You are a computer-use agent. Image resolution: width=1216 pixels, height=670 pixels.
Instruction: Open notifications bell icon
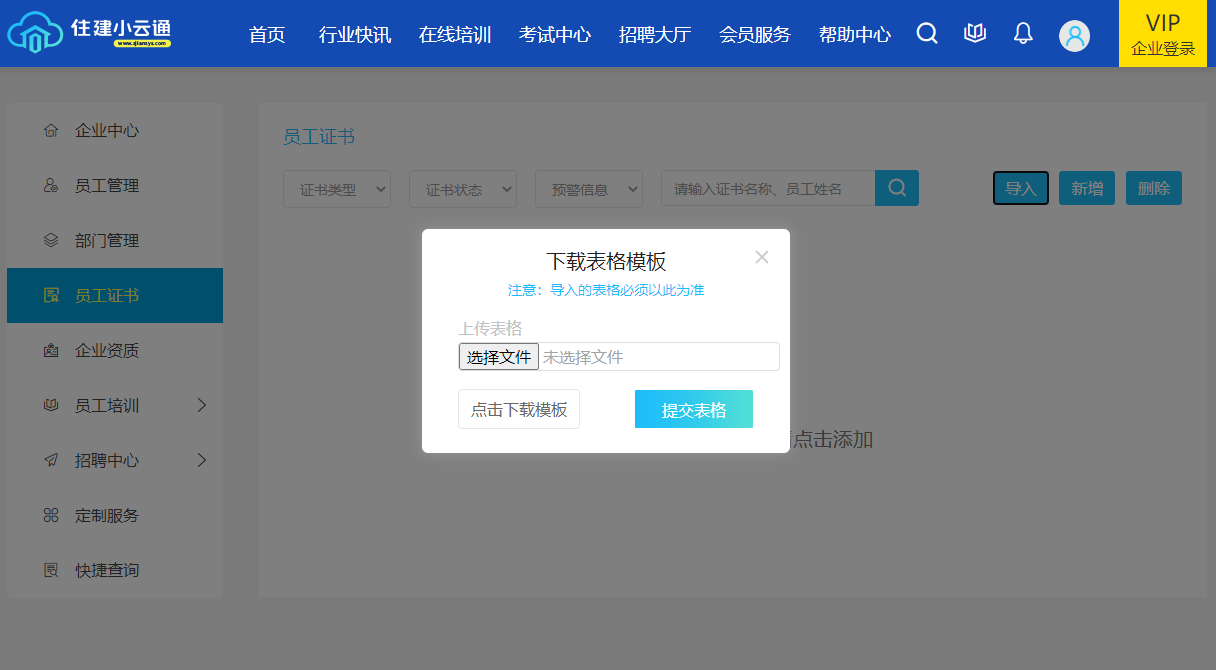click(x=1023, y=34)
